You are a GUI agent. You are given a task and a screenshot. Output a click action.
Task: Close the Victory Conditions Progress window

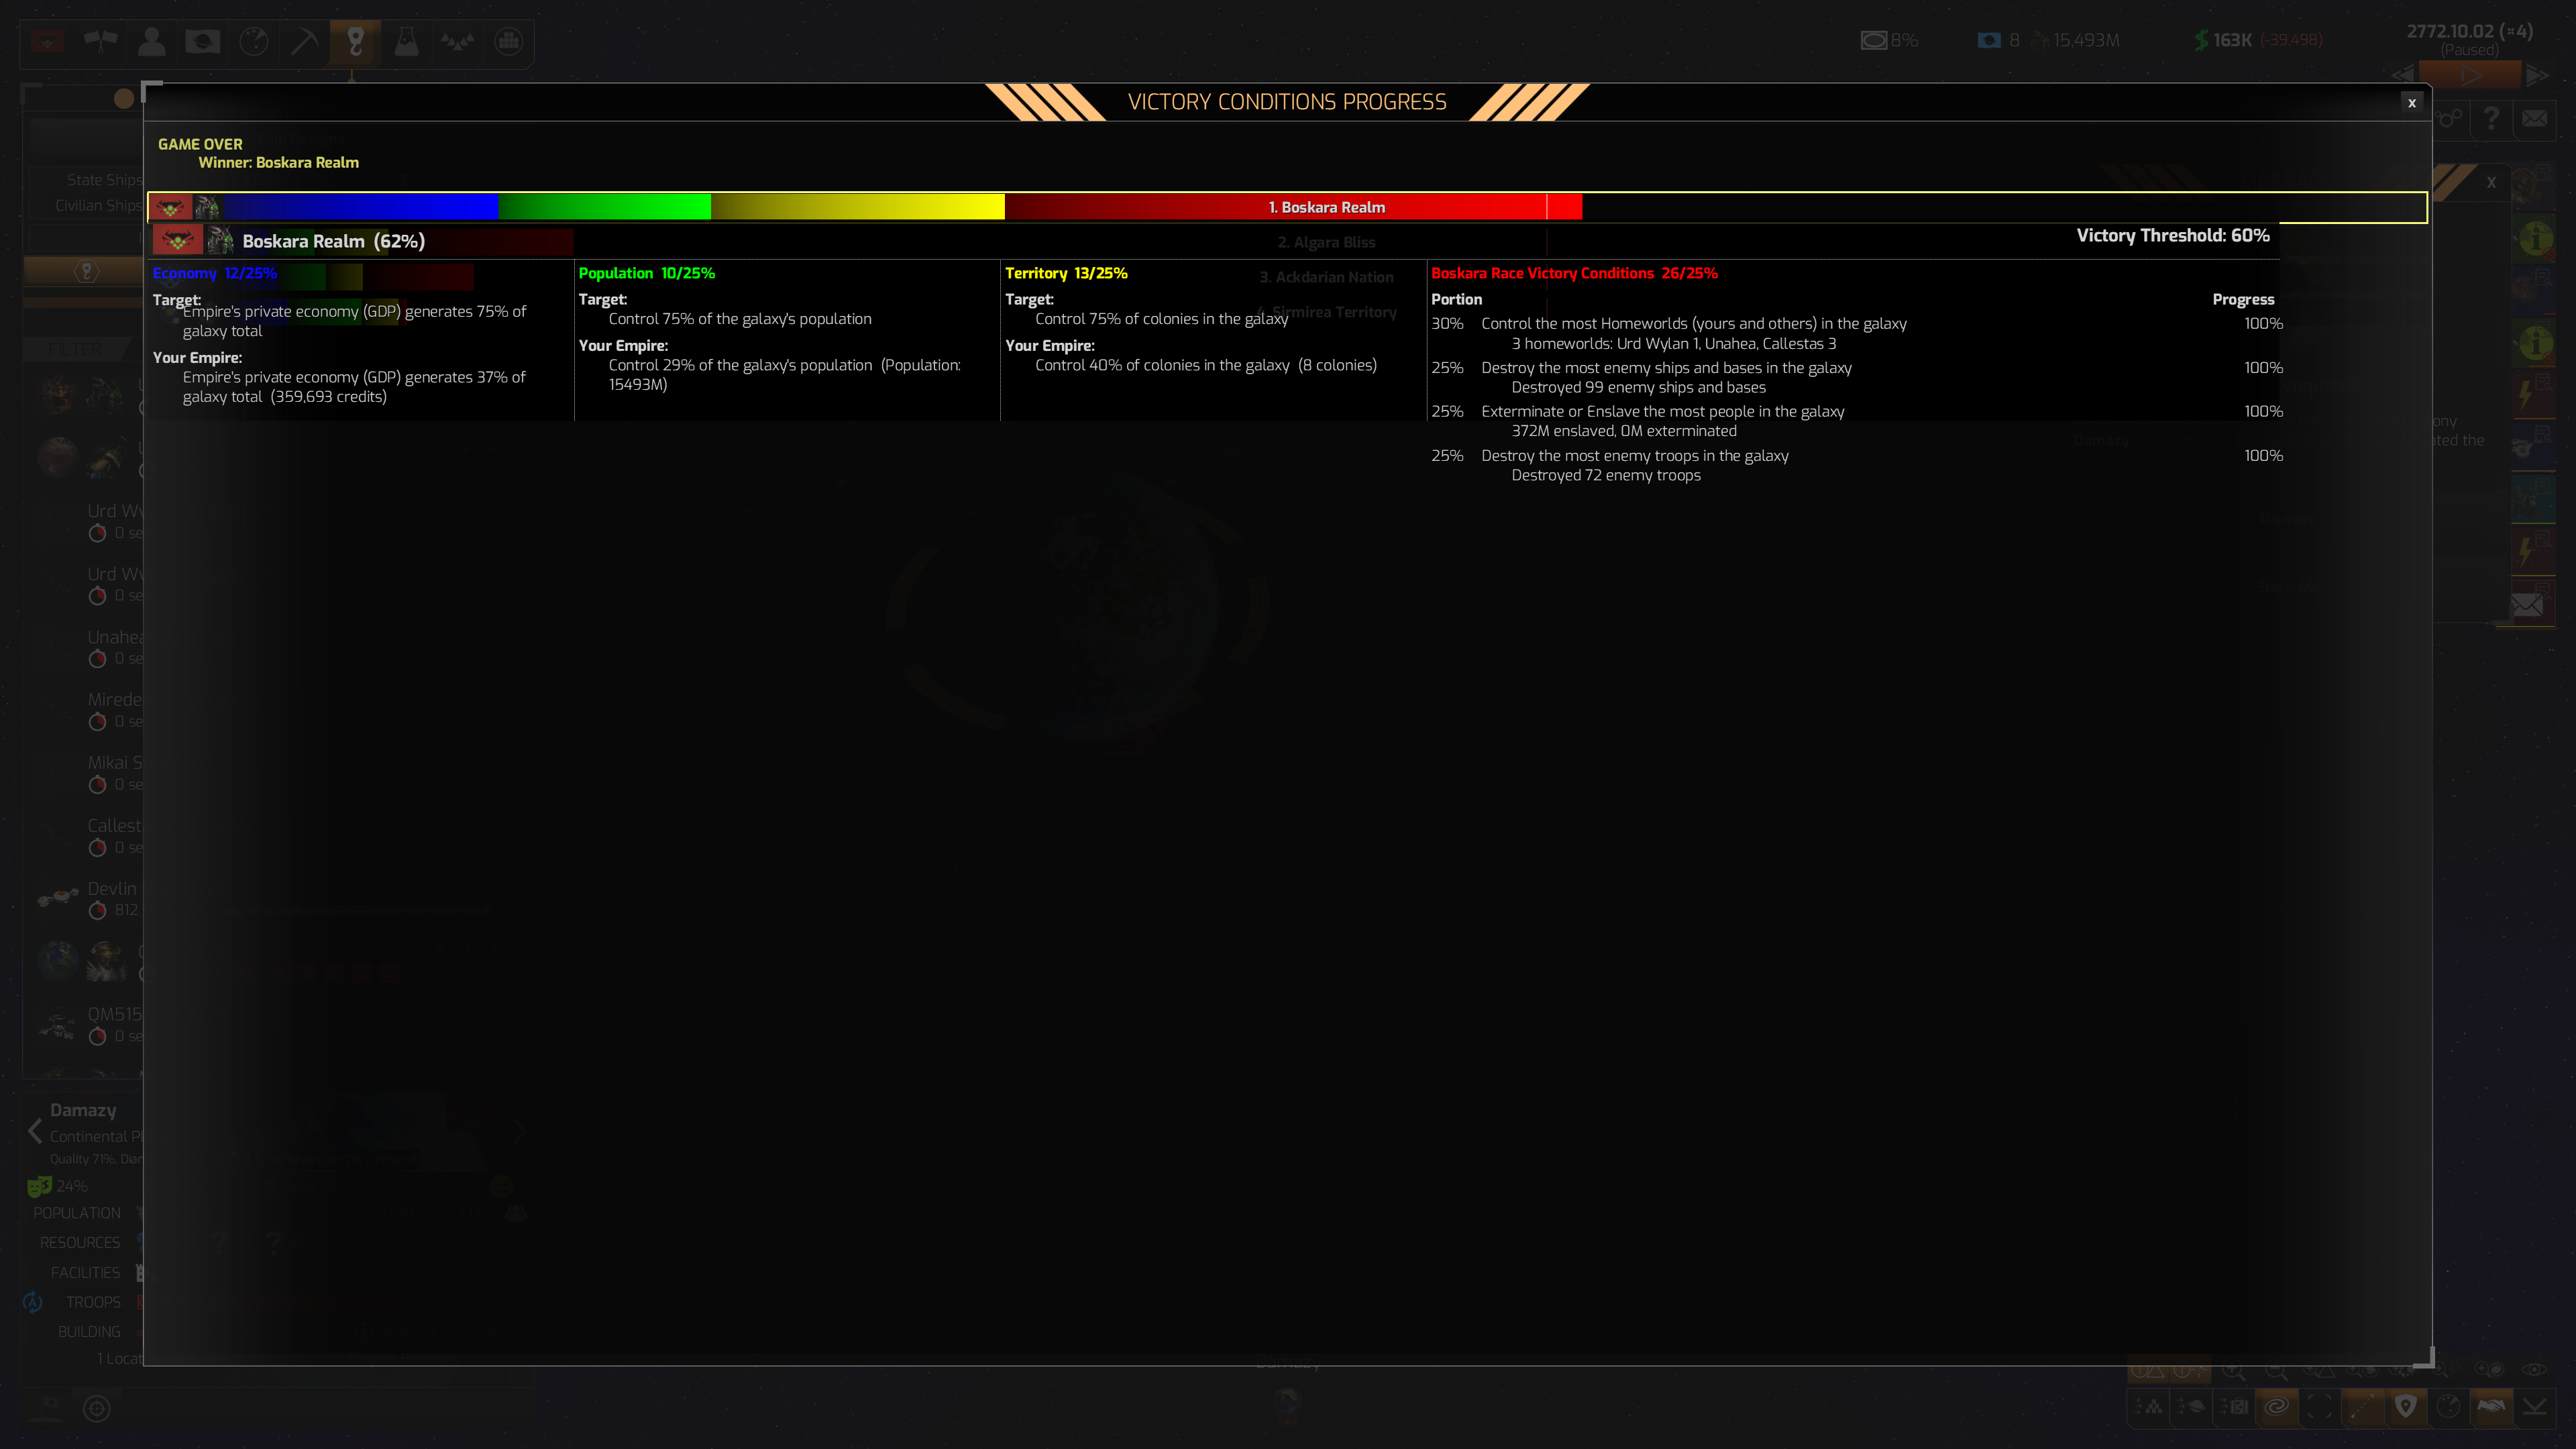[2411, 103]
